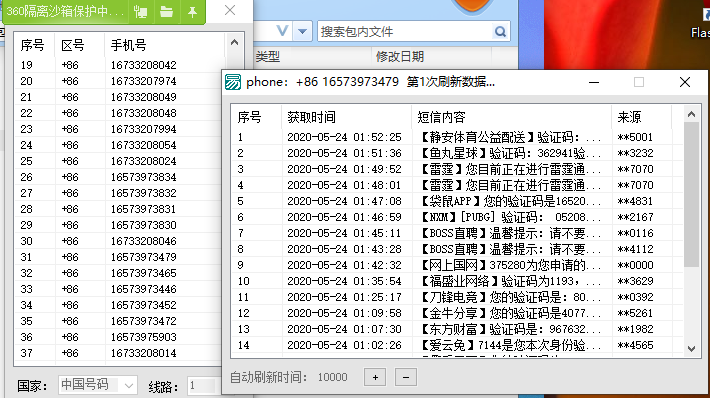
Task: Click the sandbox process list icon
Action: click(140, 11)
